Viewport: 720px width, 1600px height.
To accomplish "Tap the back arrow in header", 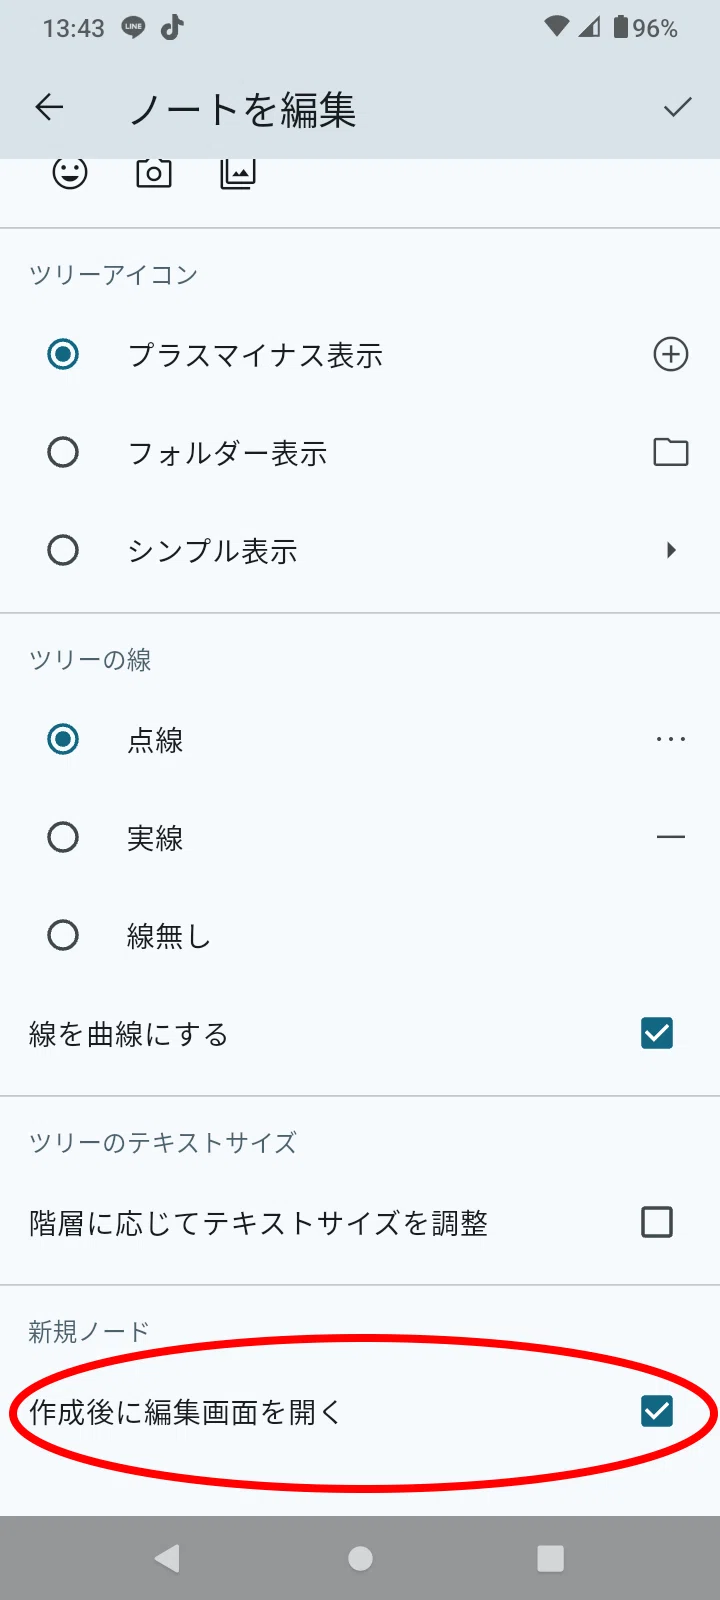I will coord(49,108).
